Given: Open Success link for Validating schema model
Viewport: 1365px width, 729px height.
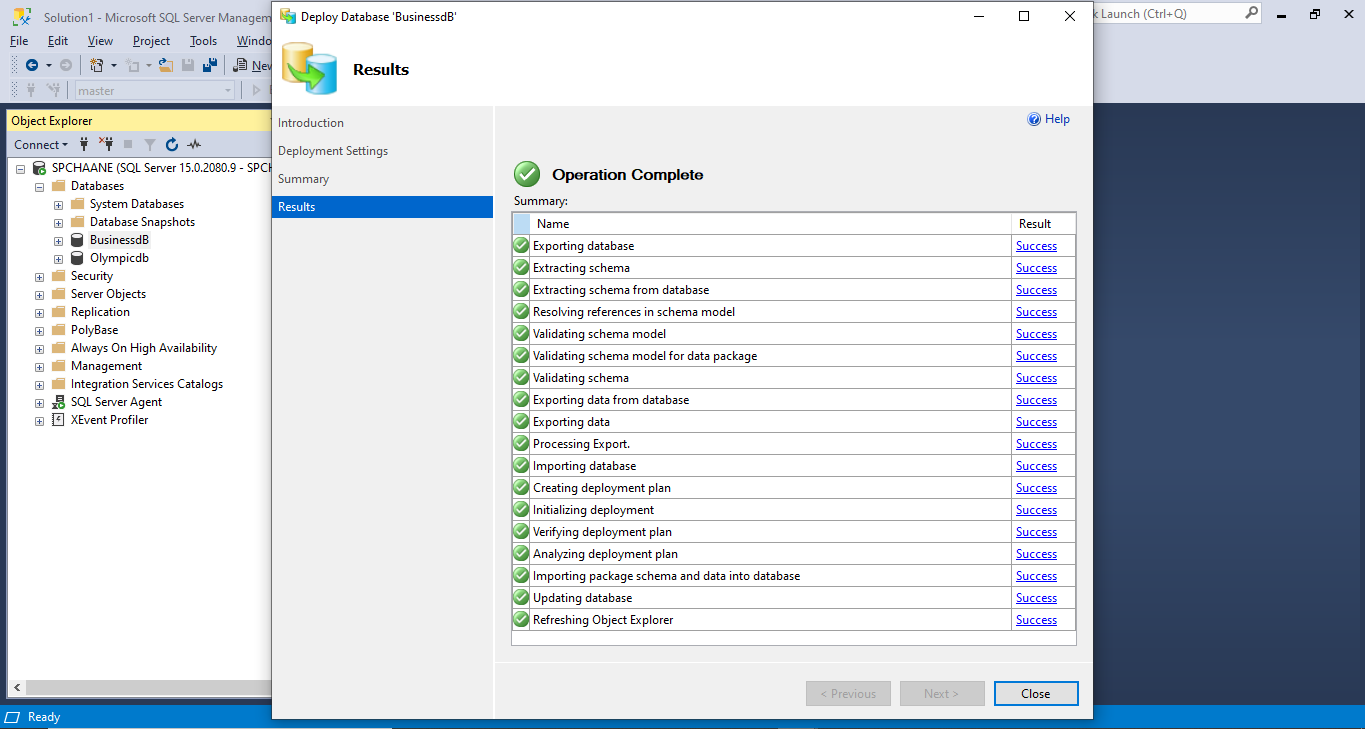Looking at the screenshot, I should 1036,334.
